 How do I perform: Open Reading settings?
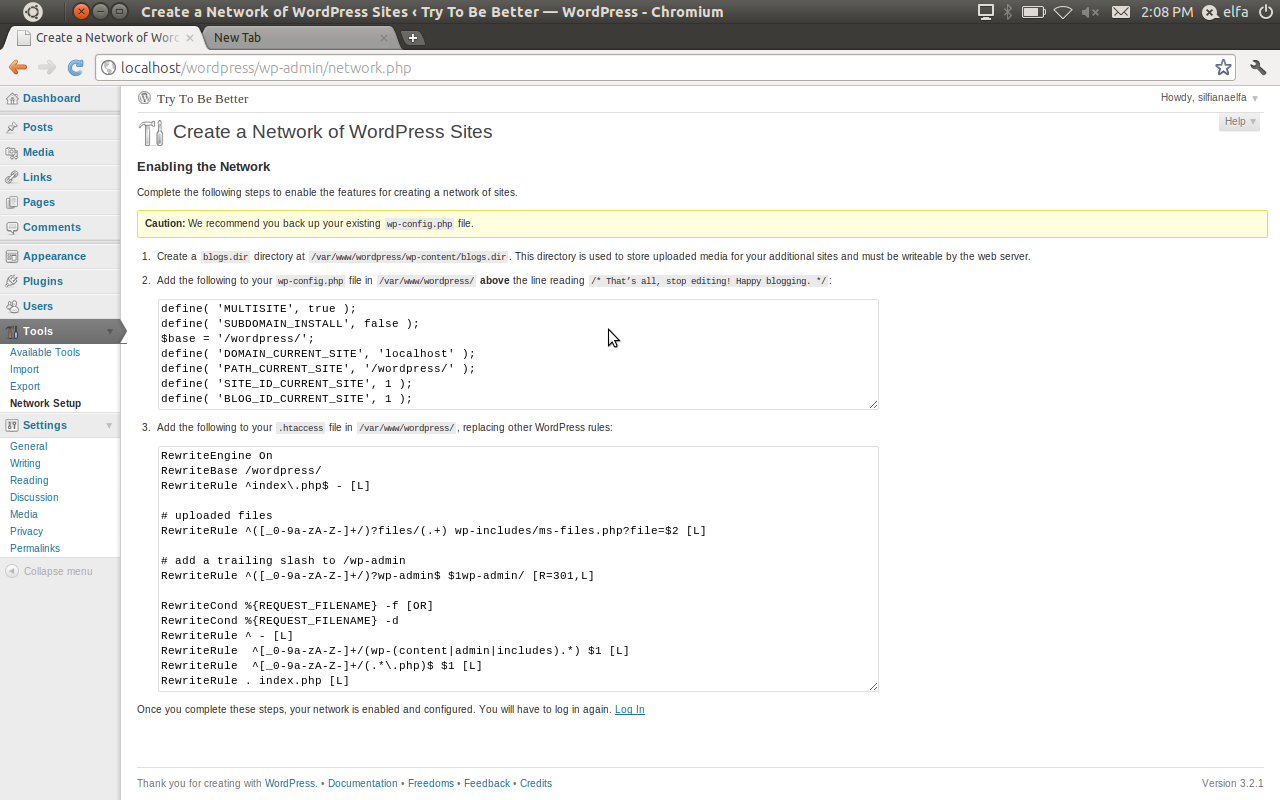[x=29, y=481]
